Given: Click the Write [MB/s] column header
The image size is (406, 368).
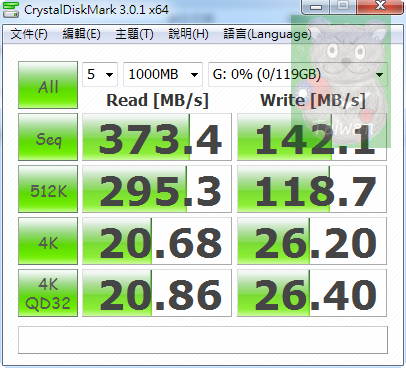Looking at the screenshot, I should (x=313, y=100).
